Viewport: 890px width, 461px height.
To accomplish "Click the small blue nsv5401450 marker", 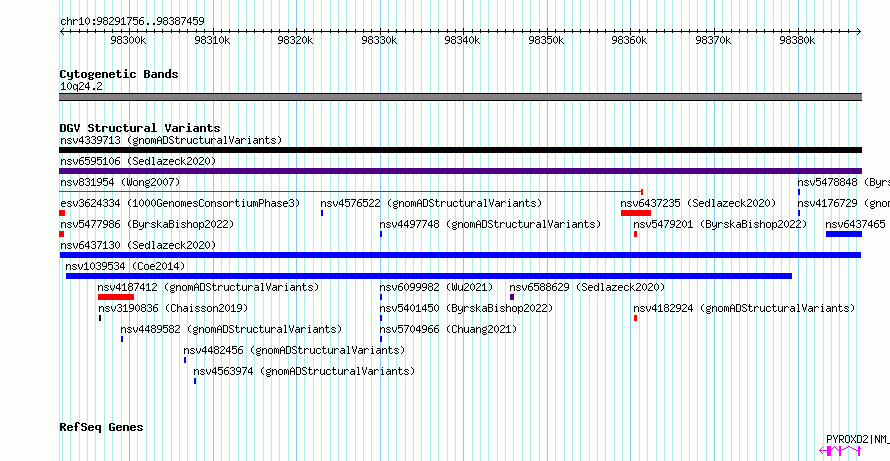I will [x=381, y=318].
